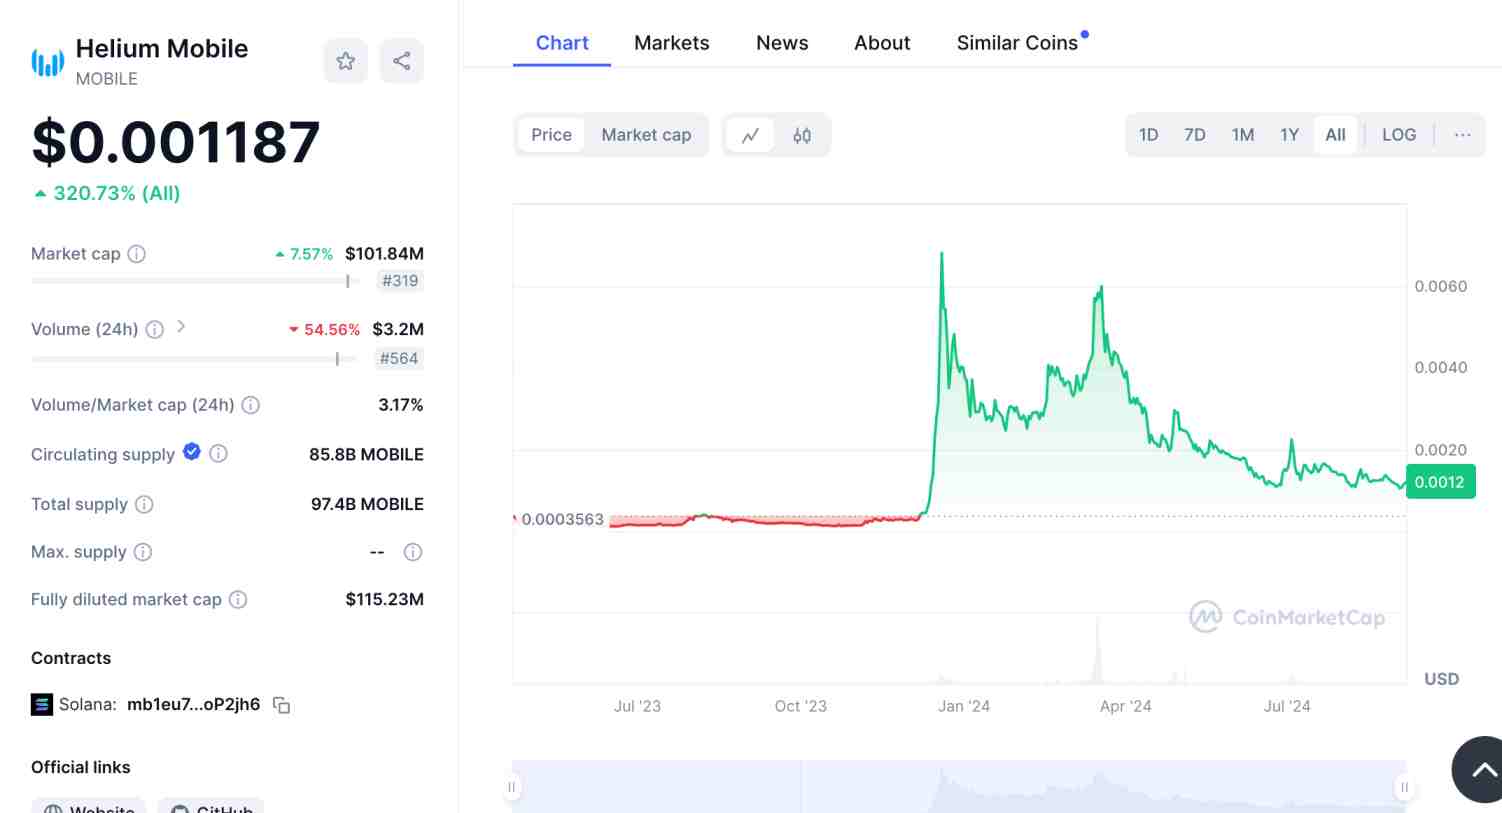This screenshot has height=813, width=1502.
Task: Open the Similar Coins tab
Action: point(1017,43)
